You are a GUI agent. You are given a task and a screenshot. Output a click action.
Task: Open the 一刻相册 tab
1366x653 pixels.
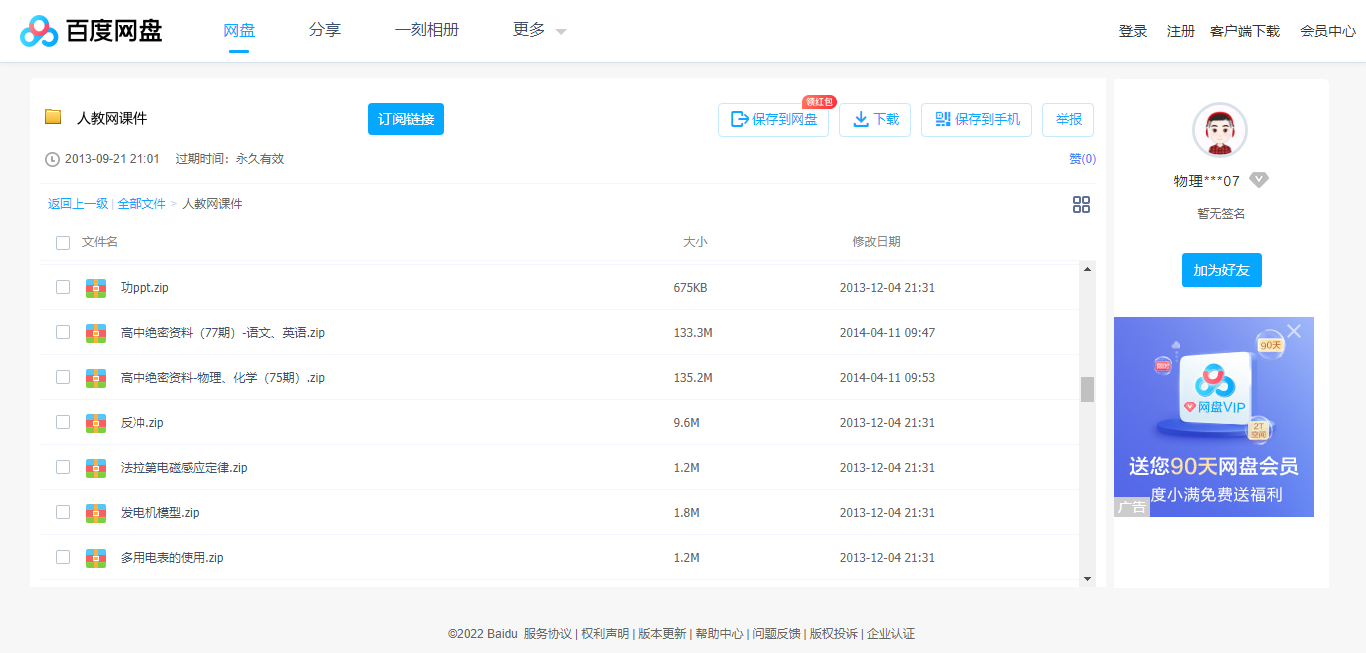pyautogui.click(x=427, y=29)
